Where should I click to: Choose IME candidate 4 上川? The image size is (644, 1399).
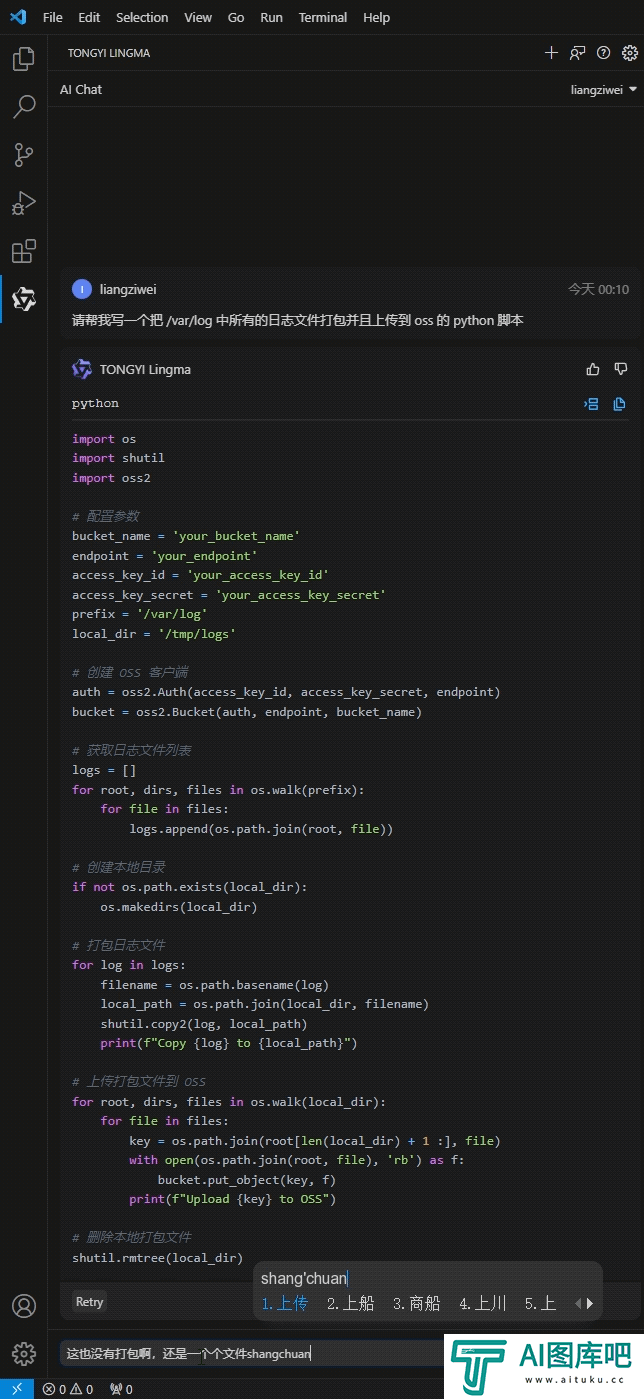(483, 1303)
